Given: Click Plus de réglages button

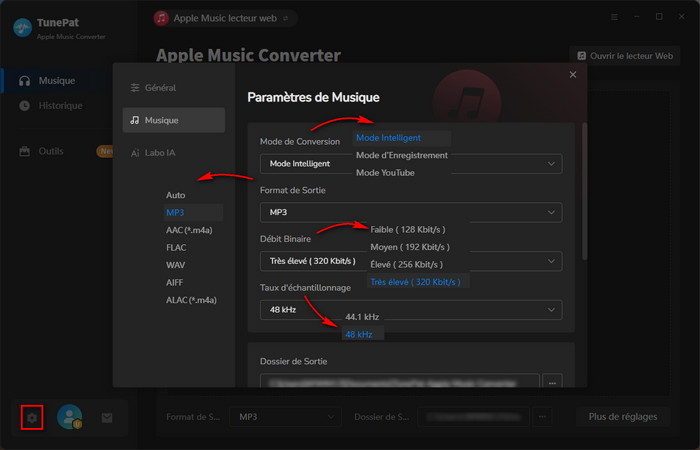Looking at the screenshot, I should click(623, 417).
